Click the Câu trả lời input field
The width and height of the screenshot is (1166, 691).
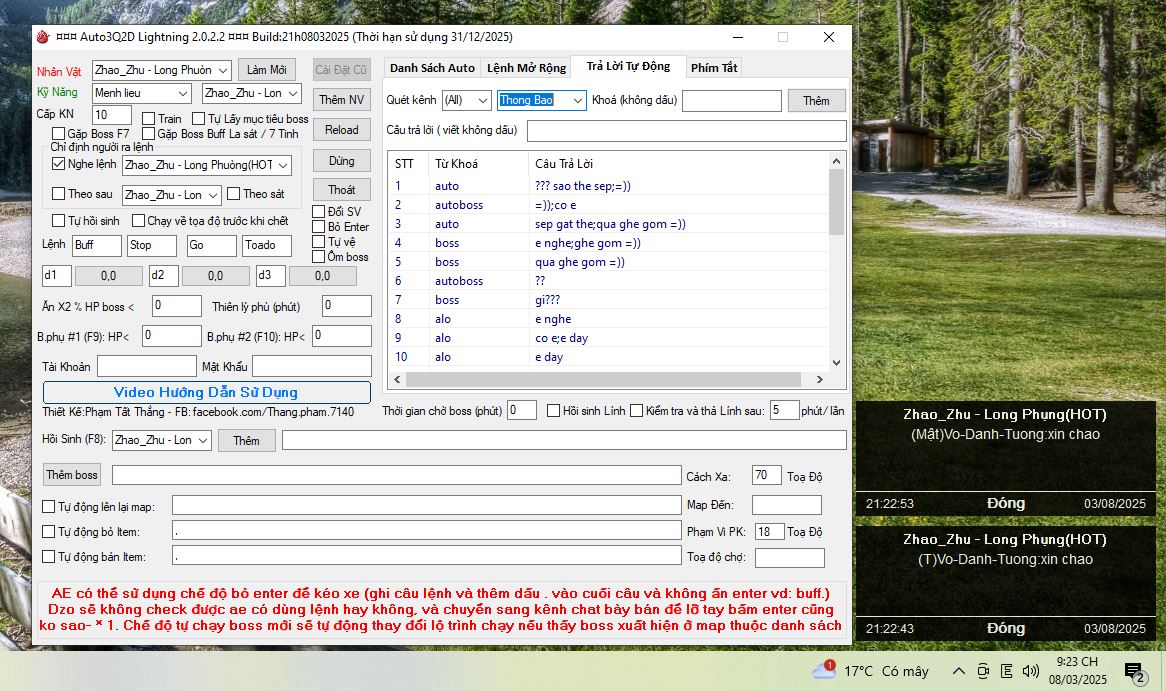click(x=686, y=131)
